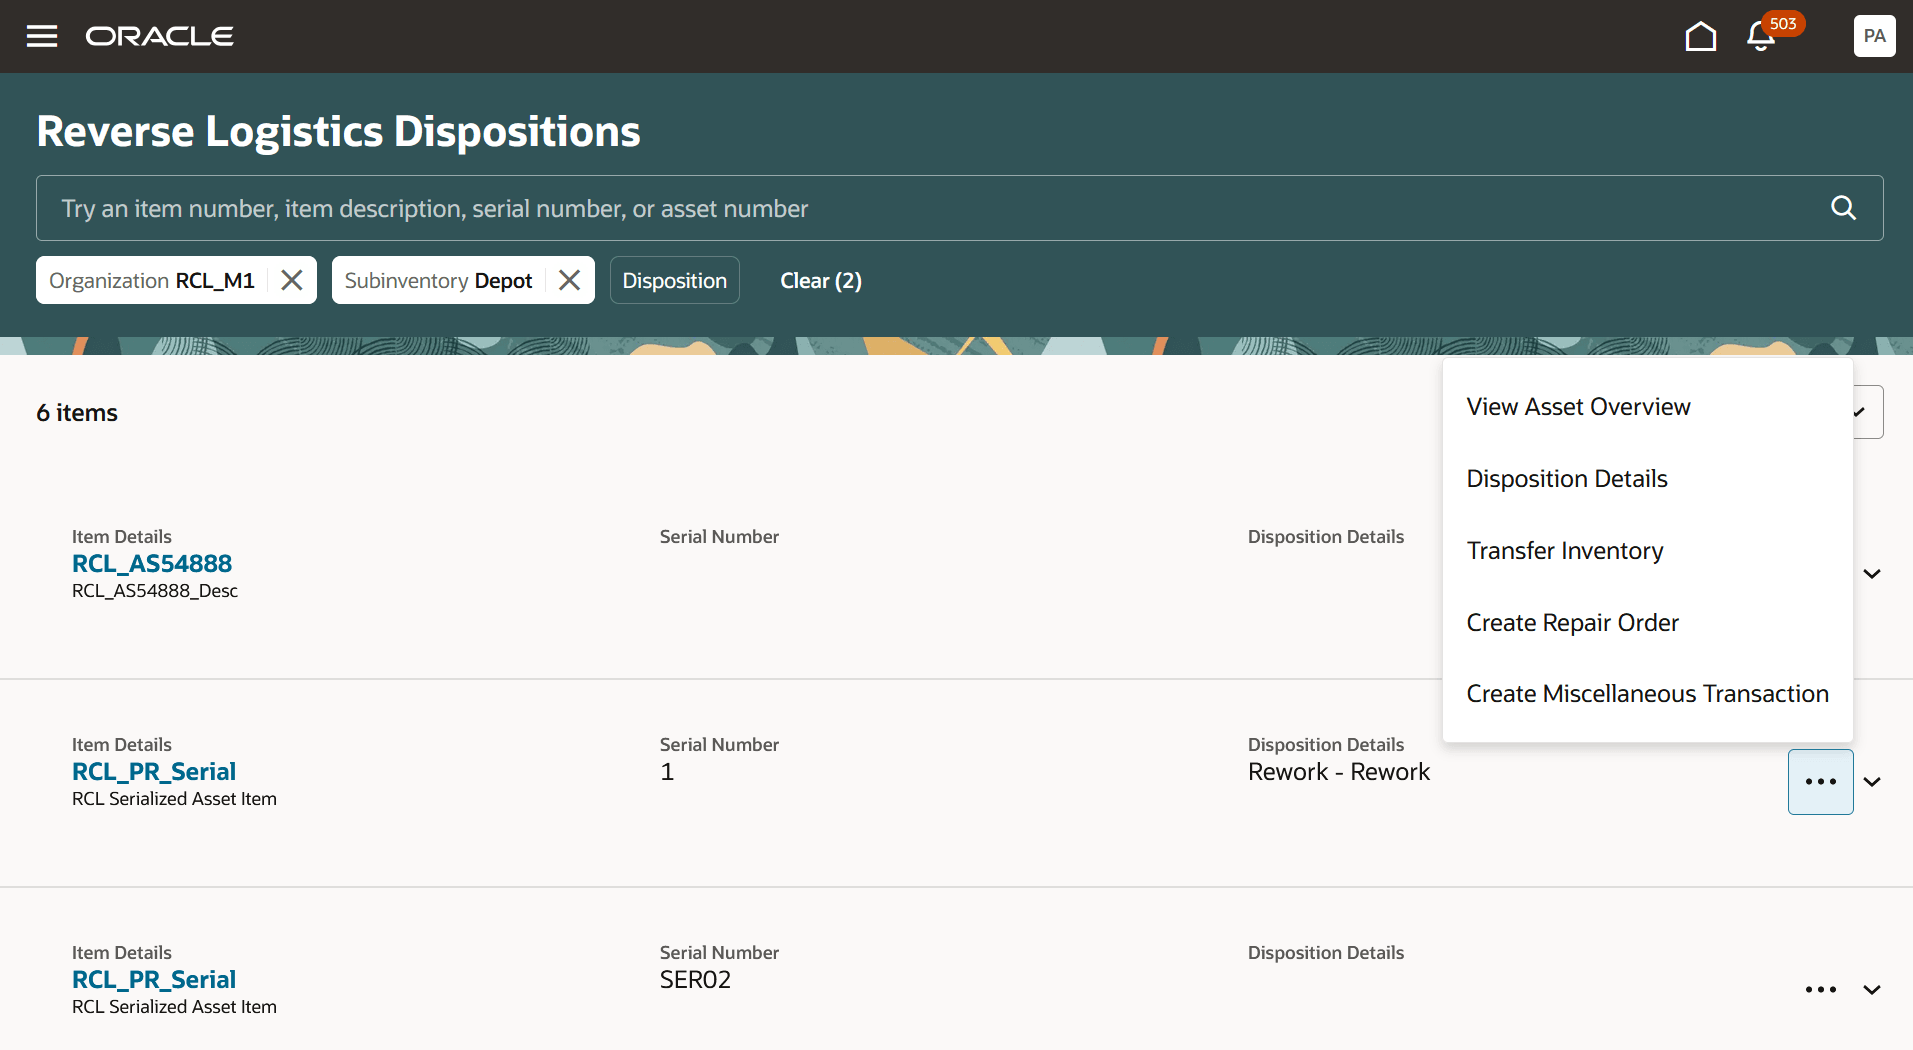This screenshot has width=1913, height=1050.
Task: Remove the Organization RCL_M1 filter
Action: pos(291,280)
